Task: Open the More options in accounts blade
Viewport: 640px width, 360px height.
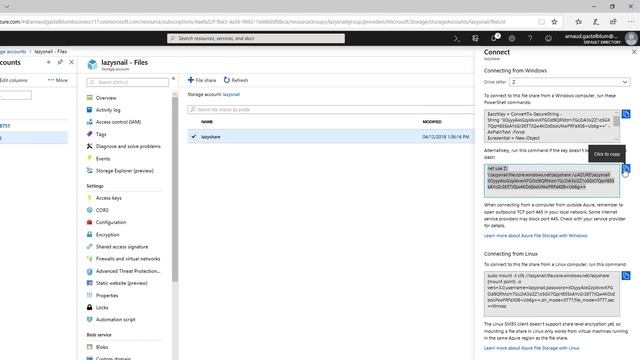Action: [58, 80]
